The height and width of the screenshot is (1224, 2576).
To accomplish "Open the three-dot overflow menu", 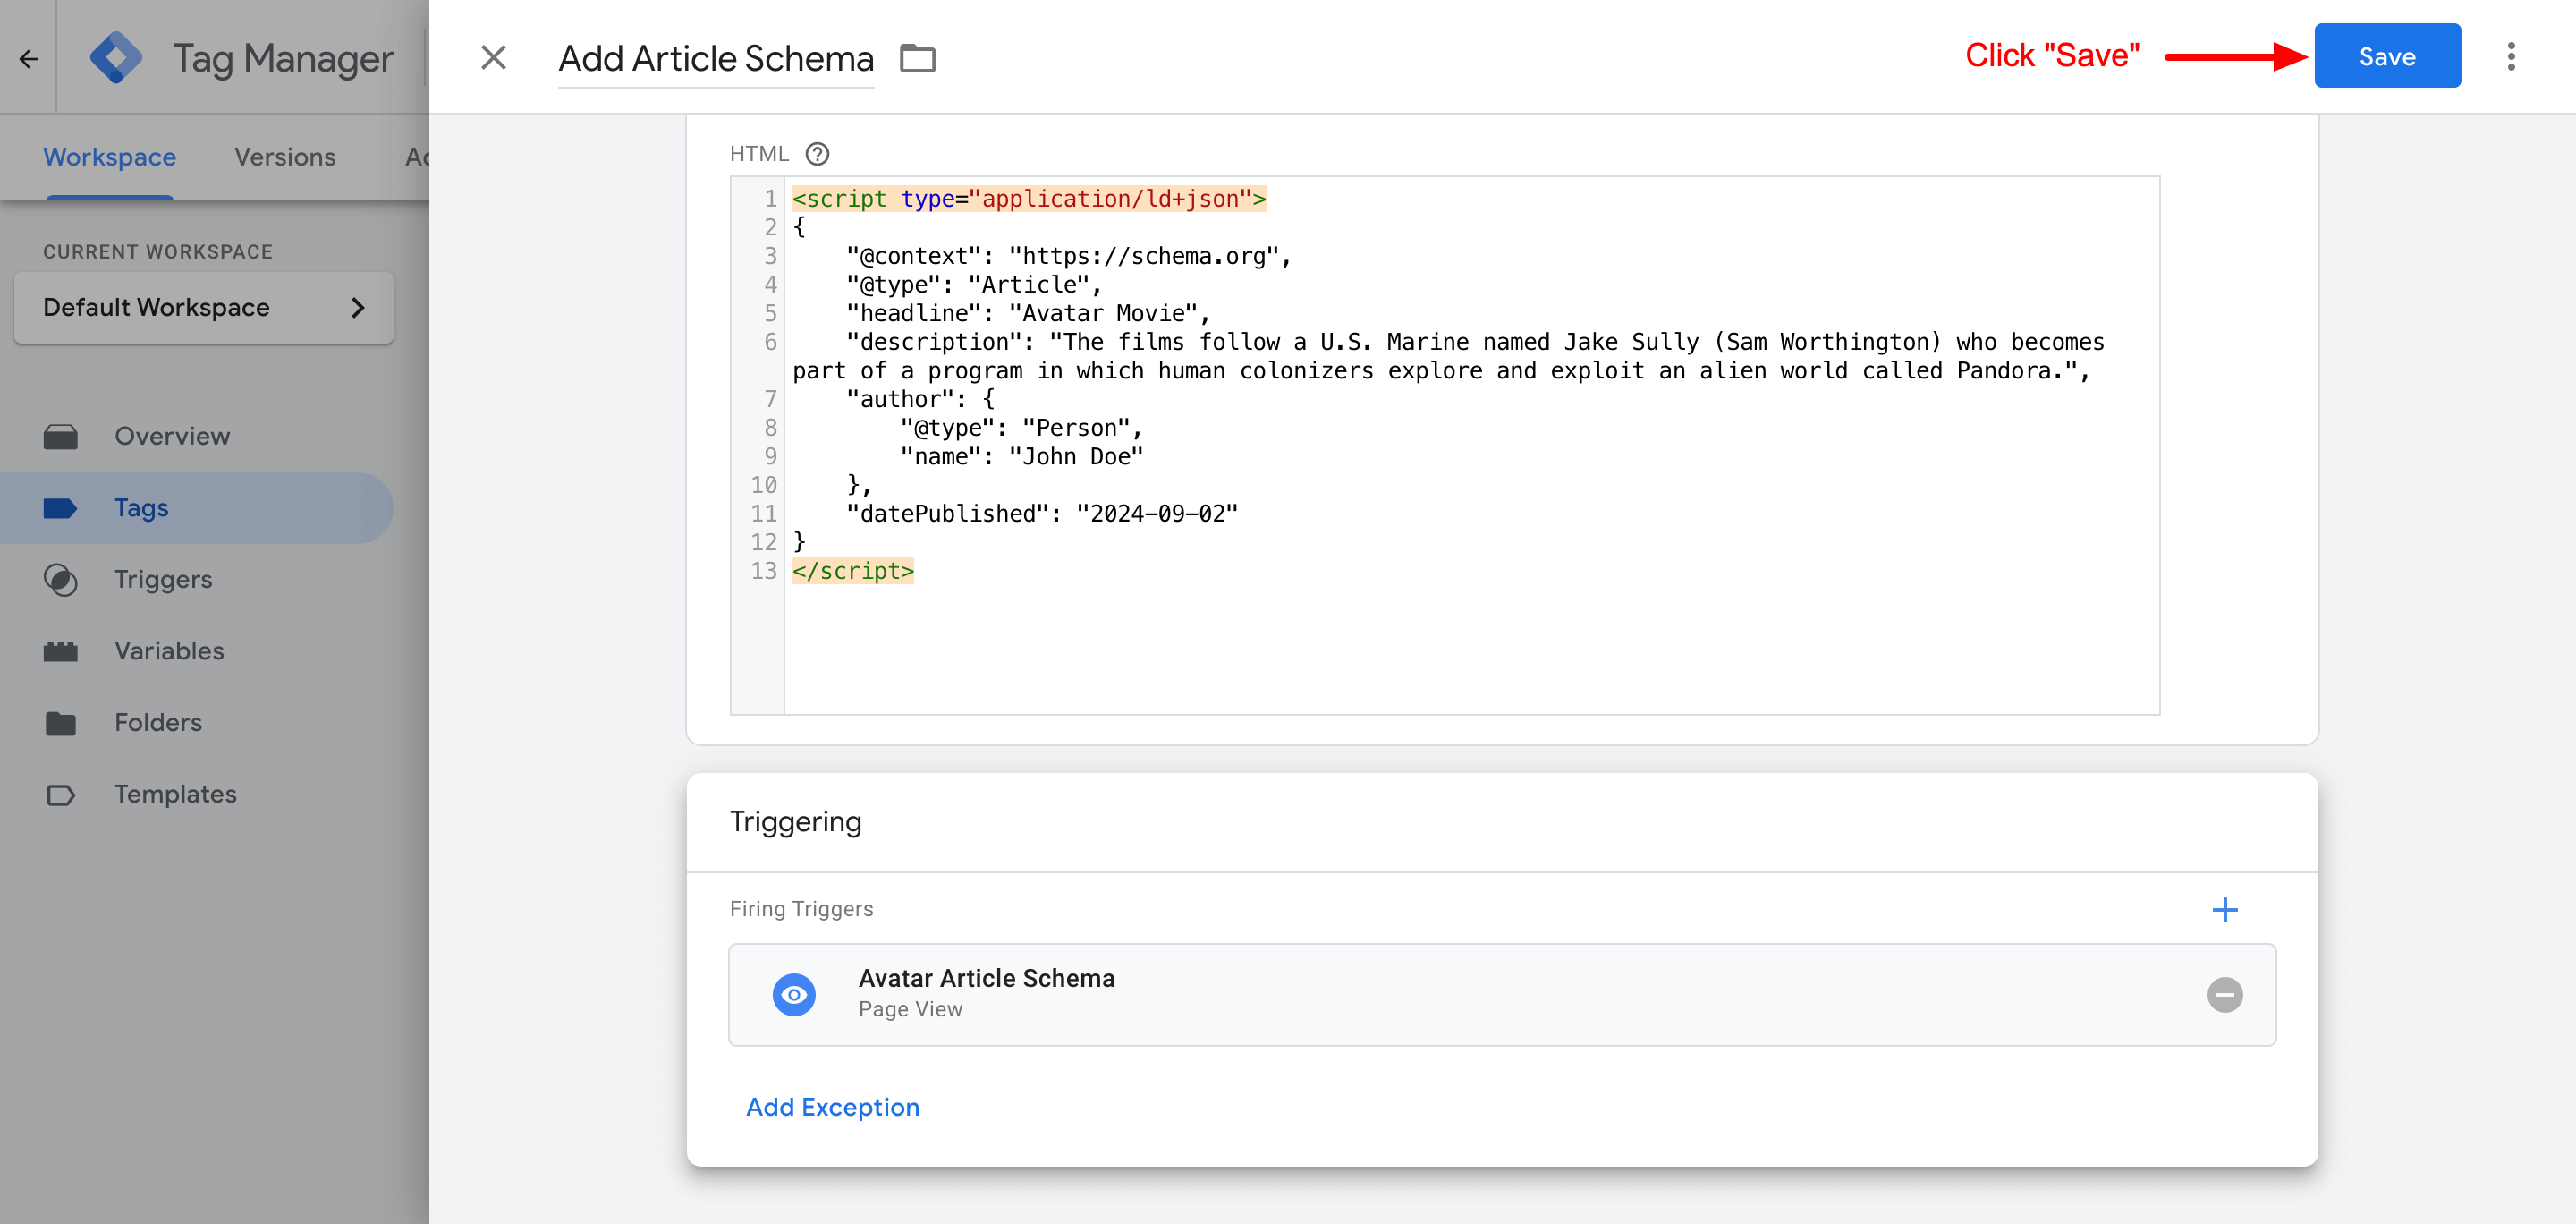I will [x=2512, y=57].
